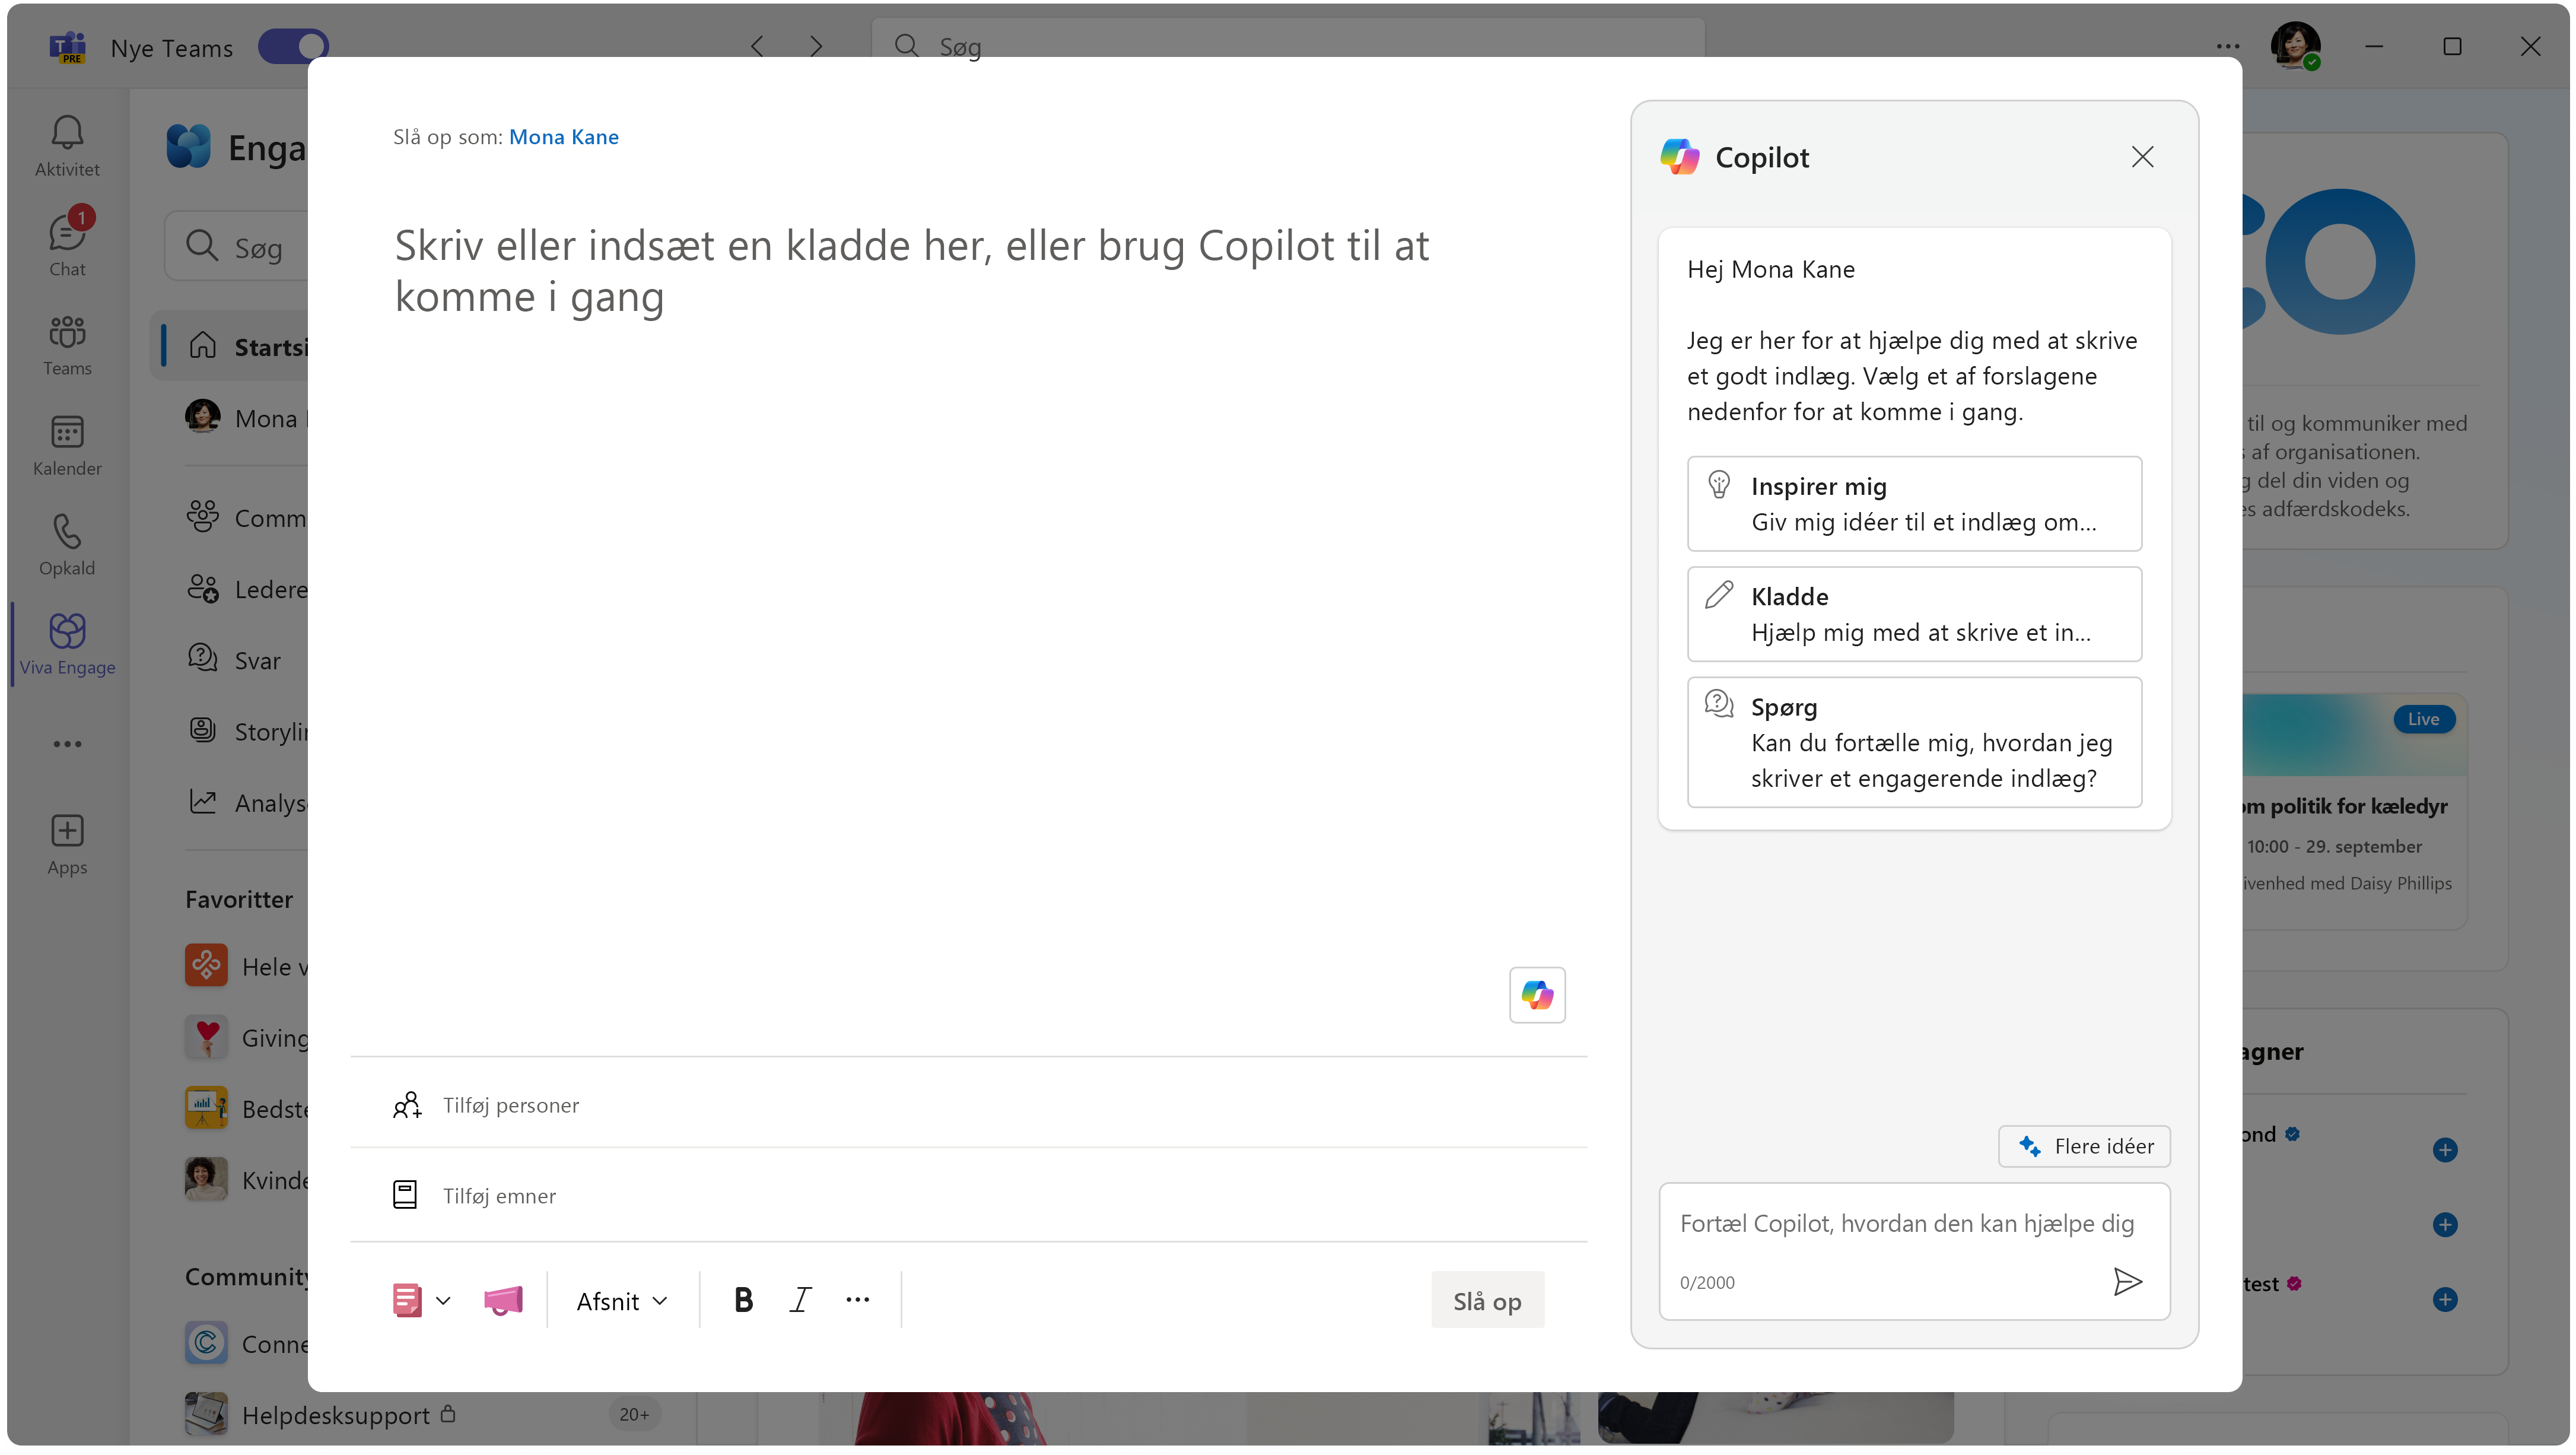Close the Copilot panel
This screenshot has width=2576, height=1455.
coord(2142,157)
